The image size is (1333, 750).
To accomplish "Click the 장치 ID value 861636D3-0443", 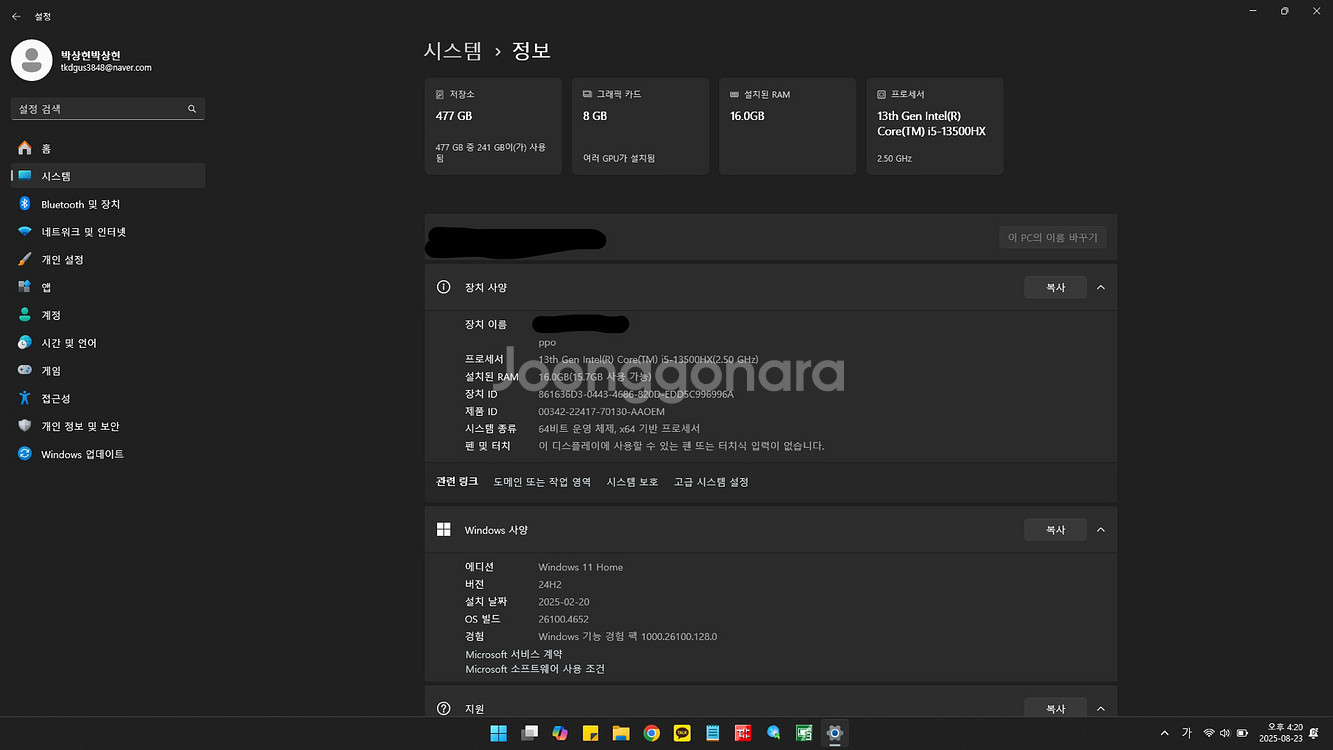I will (x=636, y=394).
